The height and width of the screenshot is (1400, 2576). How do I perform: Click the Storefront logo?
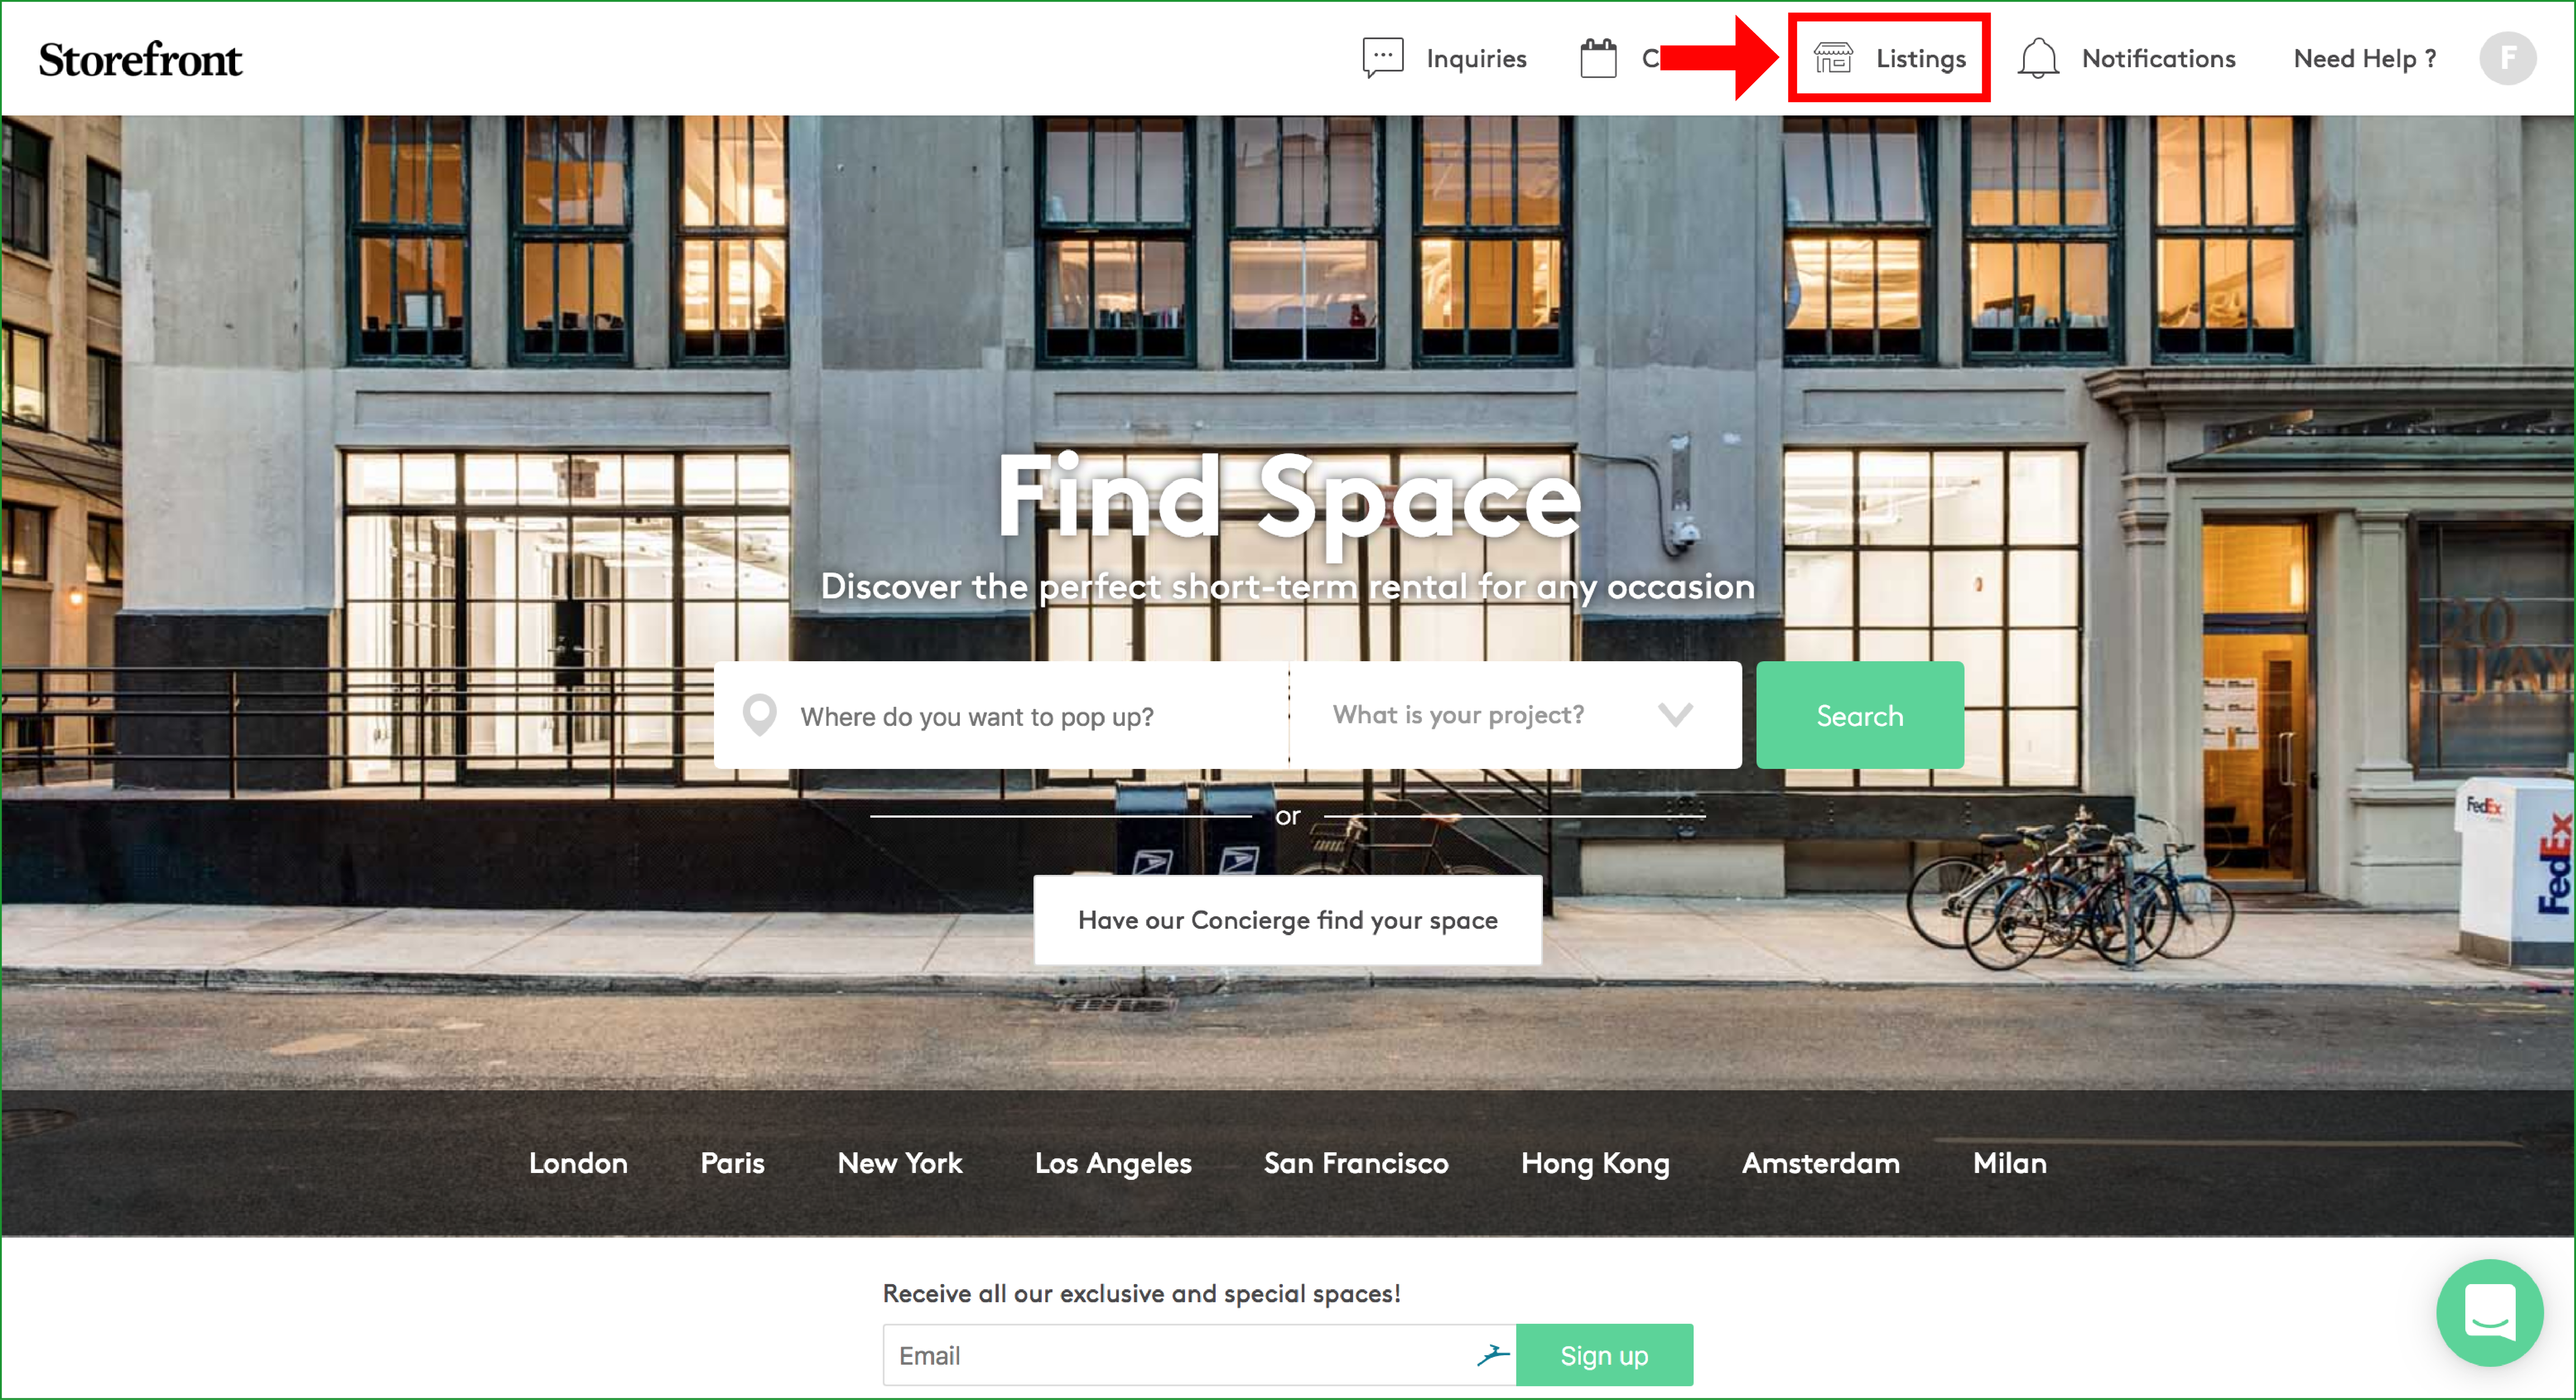pos(140,60)
